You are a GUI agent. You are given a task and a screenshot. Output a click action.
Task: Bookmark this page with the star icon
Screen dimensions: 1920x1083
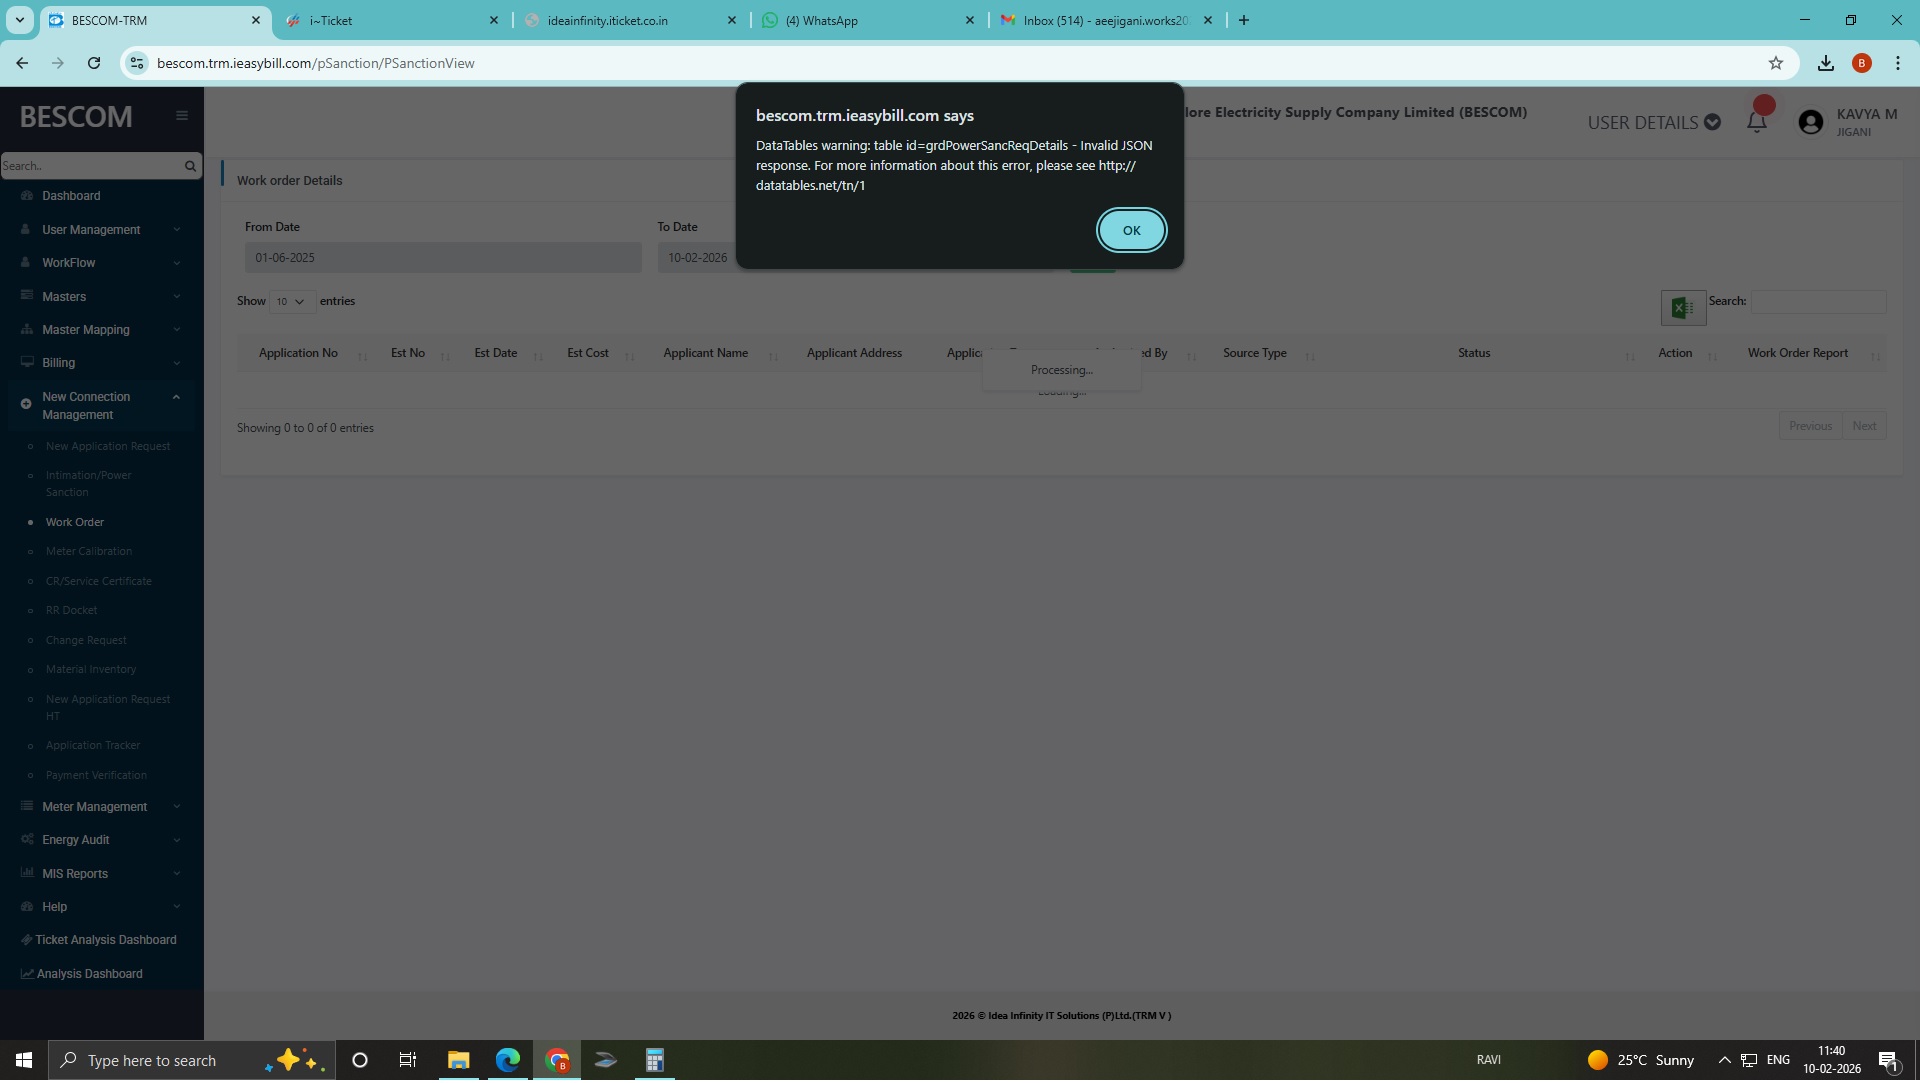[x=1775, y=63]
